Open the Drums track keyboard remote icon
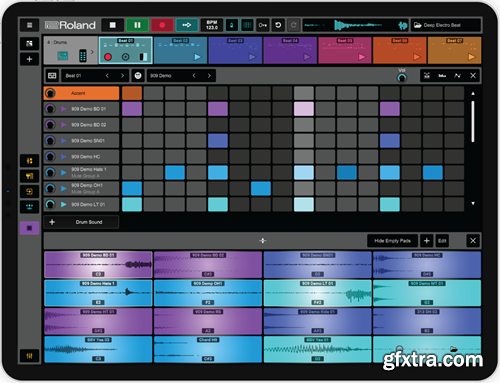Image resolution: width=500 pixels, height=383 pixels. tap(83, 55)
